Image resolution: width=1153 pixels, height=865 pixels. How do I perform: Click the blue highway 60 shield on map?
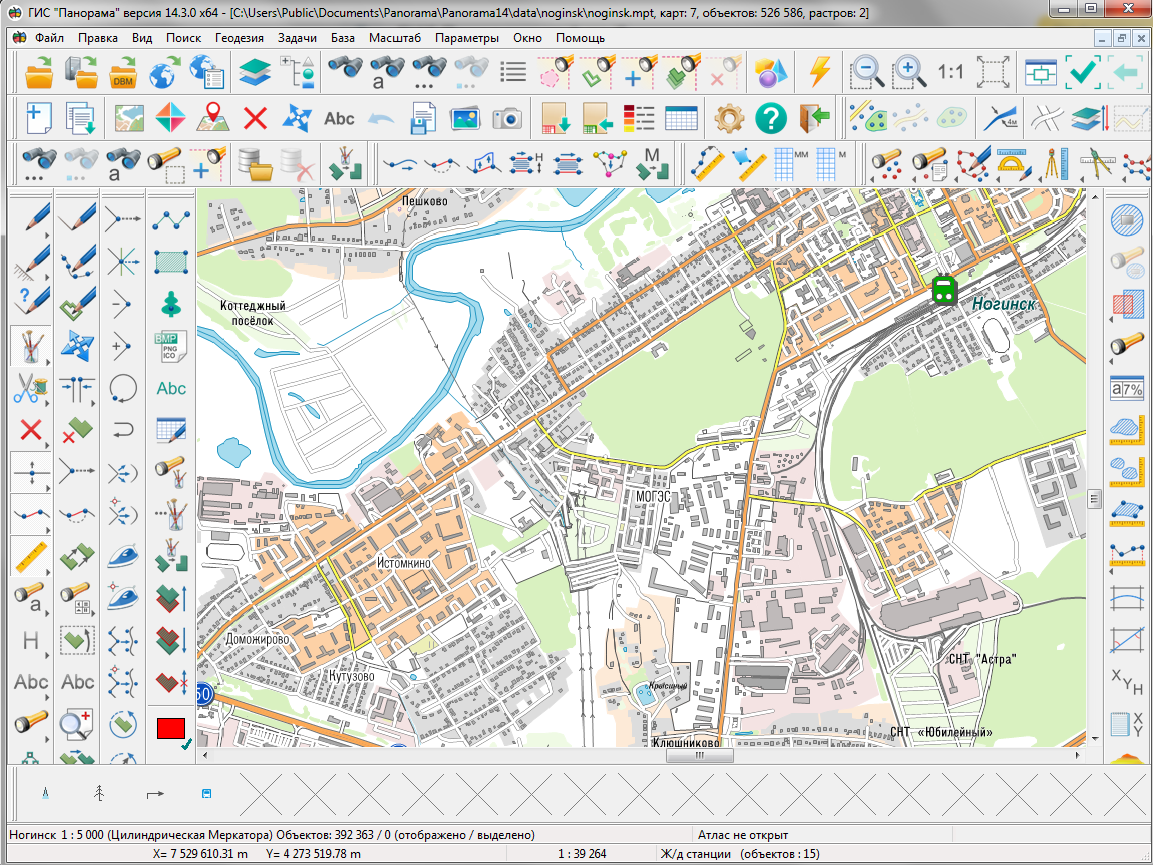click(203, 694)
